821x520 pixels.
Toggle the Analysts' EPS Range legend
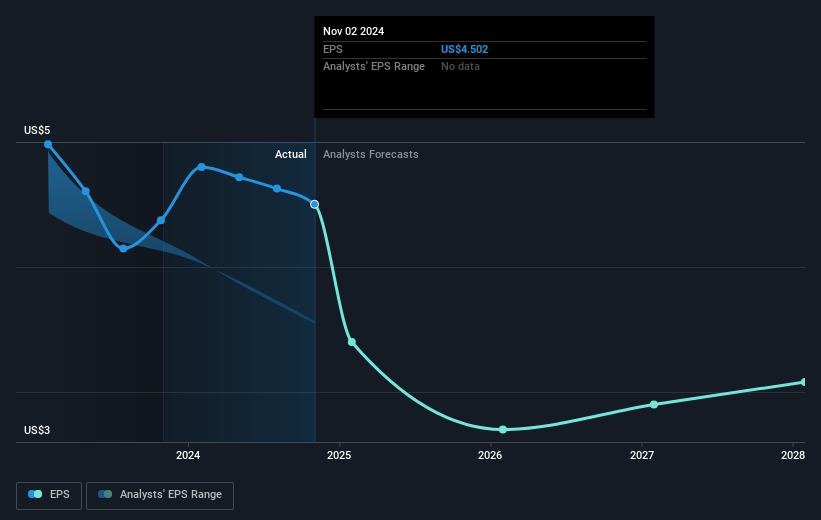tap(160, 495)
